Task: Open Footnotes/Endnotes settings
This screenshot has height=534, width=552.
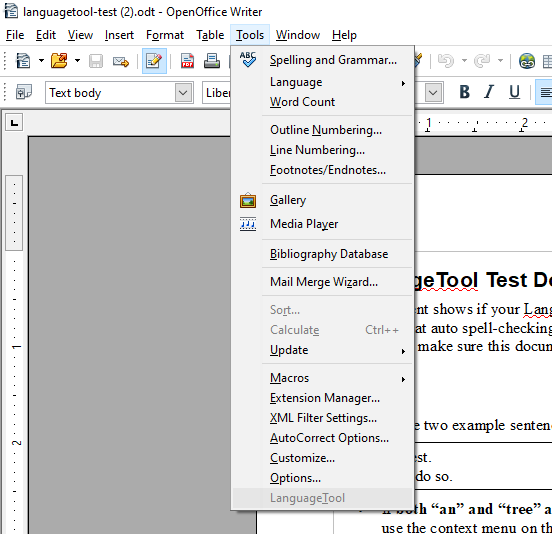Action: (322, 170)
